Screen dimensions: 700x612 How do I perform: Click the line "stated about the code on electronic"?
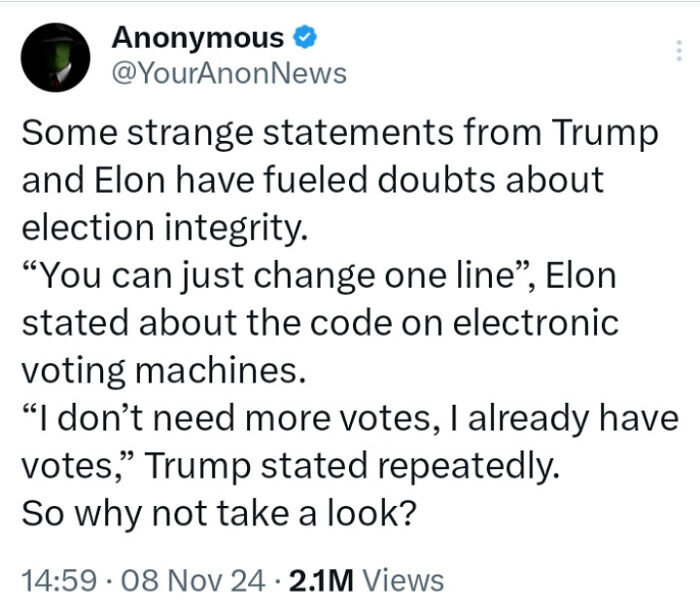point(320,323)
